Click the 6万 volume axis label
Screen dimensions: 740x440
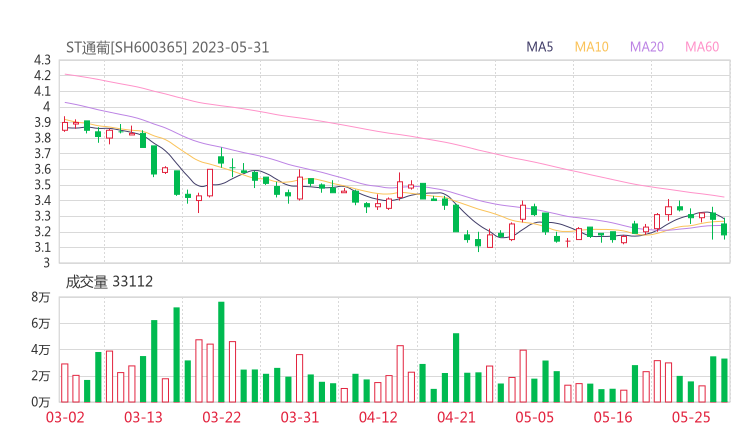click(41, 324)
